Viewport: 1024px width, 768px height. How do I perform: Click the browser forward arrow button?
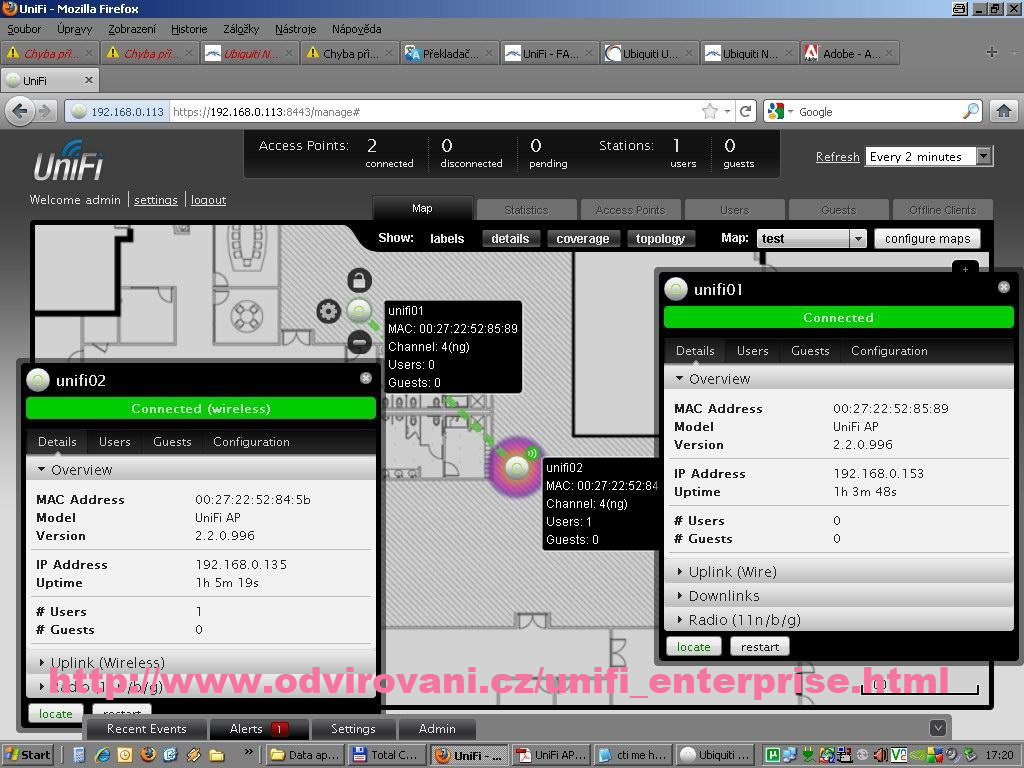[x=44, y=112]
